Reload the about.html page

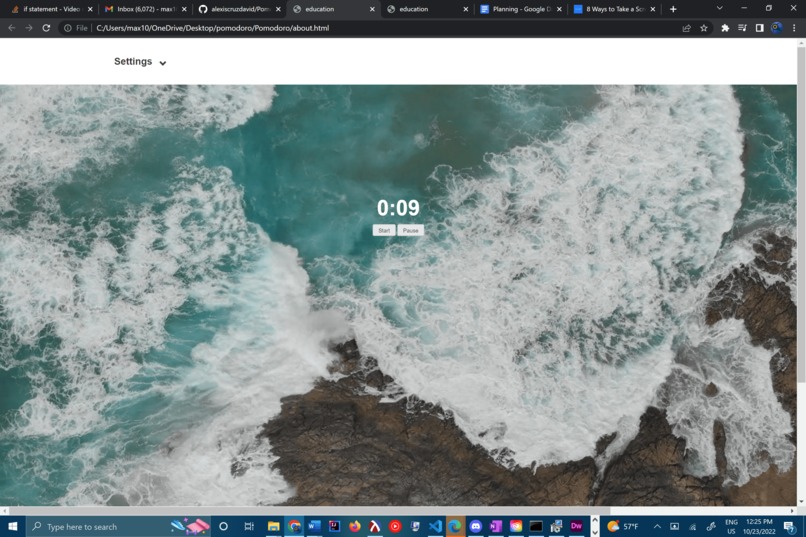46,28
